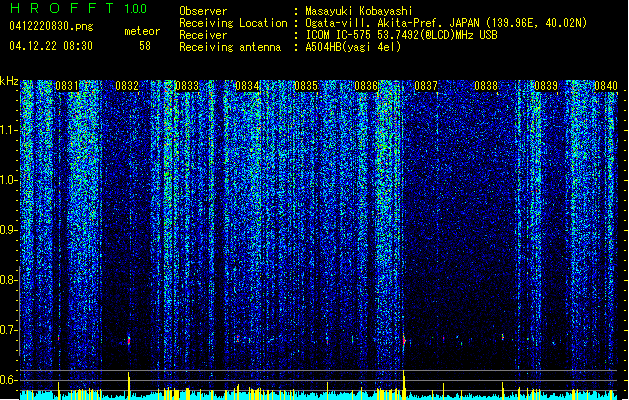The height and width of the screenshot is (400, 629).
Task: Select the 0833 time label
Action: pos(187,86)
